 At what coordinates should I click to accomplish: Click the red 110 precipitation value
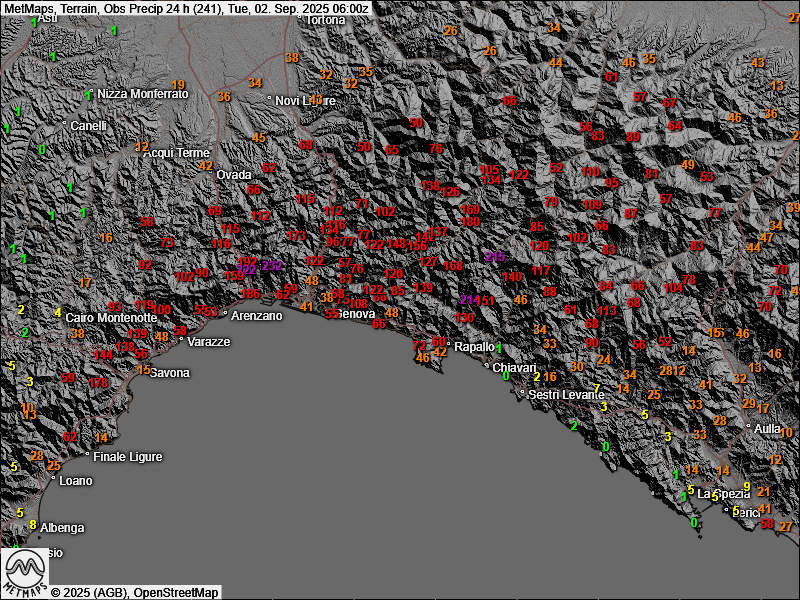tap(590, 171)
